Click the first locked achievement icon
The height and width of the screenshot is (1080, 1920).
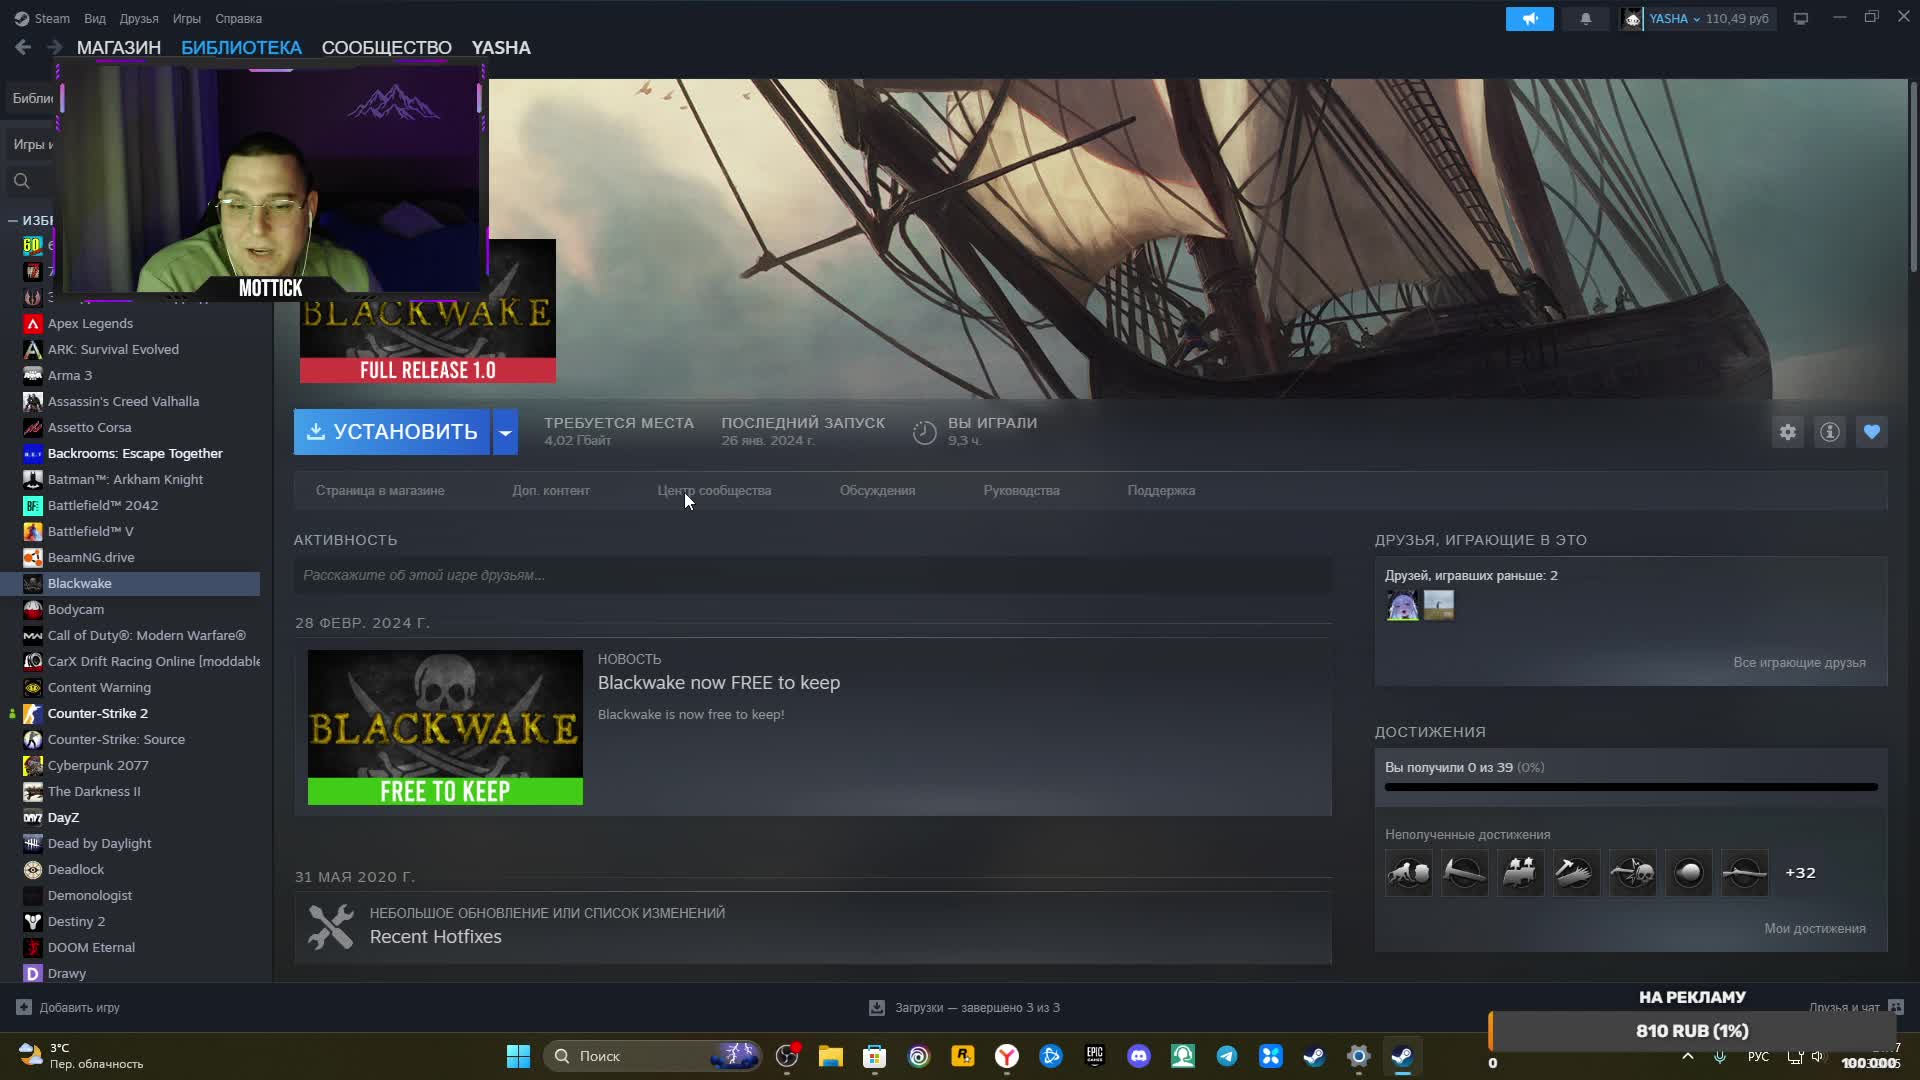(1408, 873)
